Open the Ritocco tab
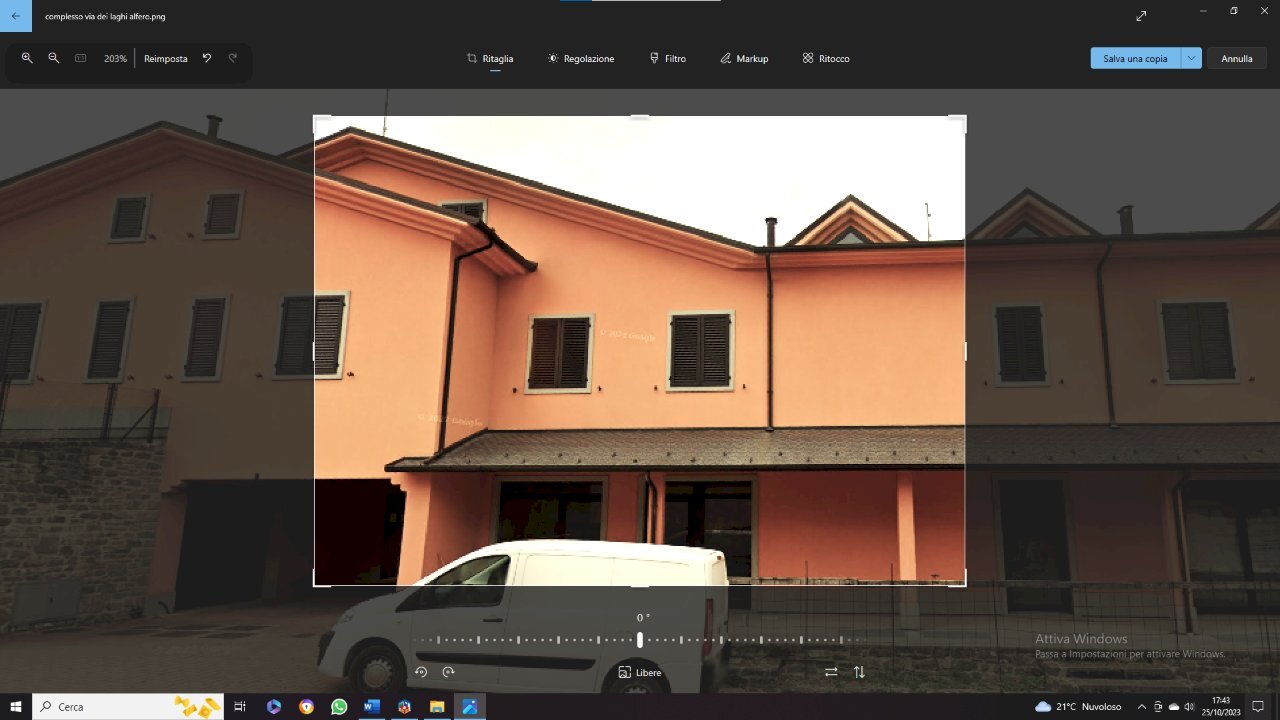Viewport: 1280px width, 720px height. [x=825, y=58]
